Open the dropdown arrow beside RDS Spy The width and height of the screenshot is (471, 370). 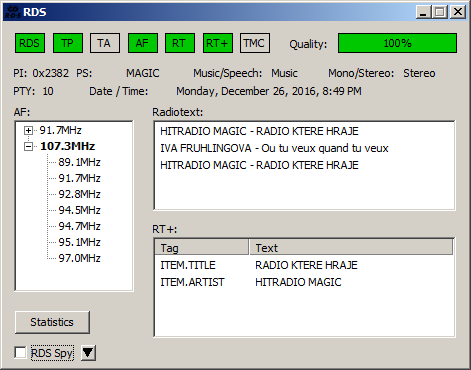88,353
